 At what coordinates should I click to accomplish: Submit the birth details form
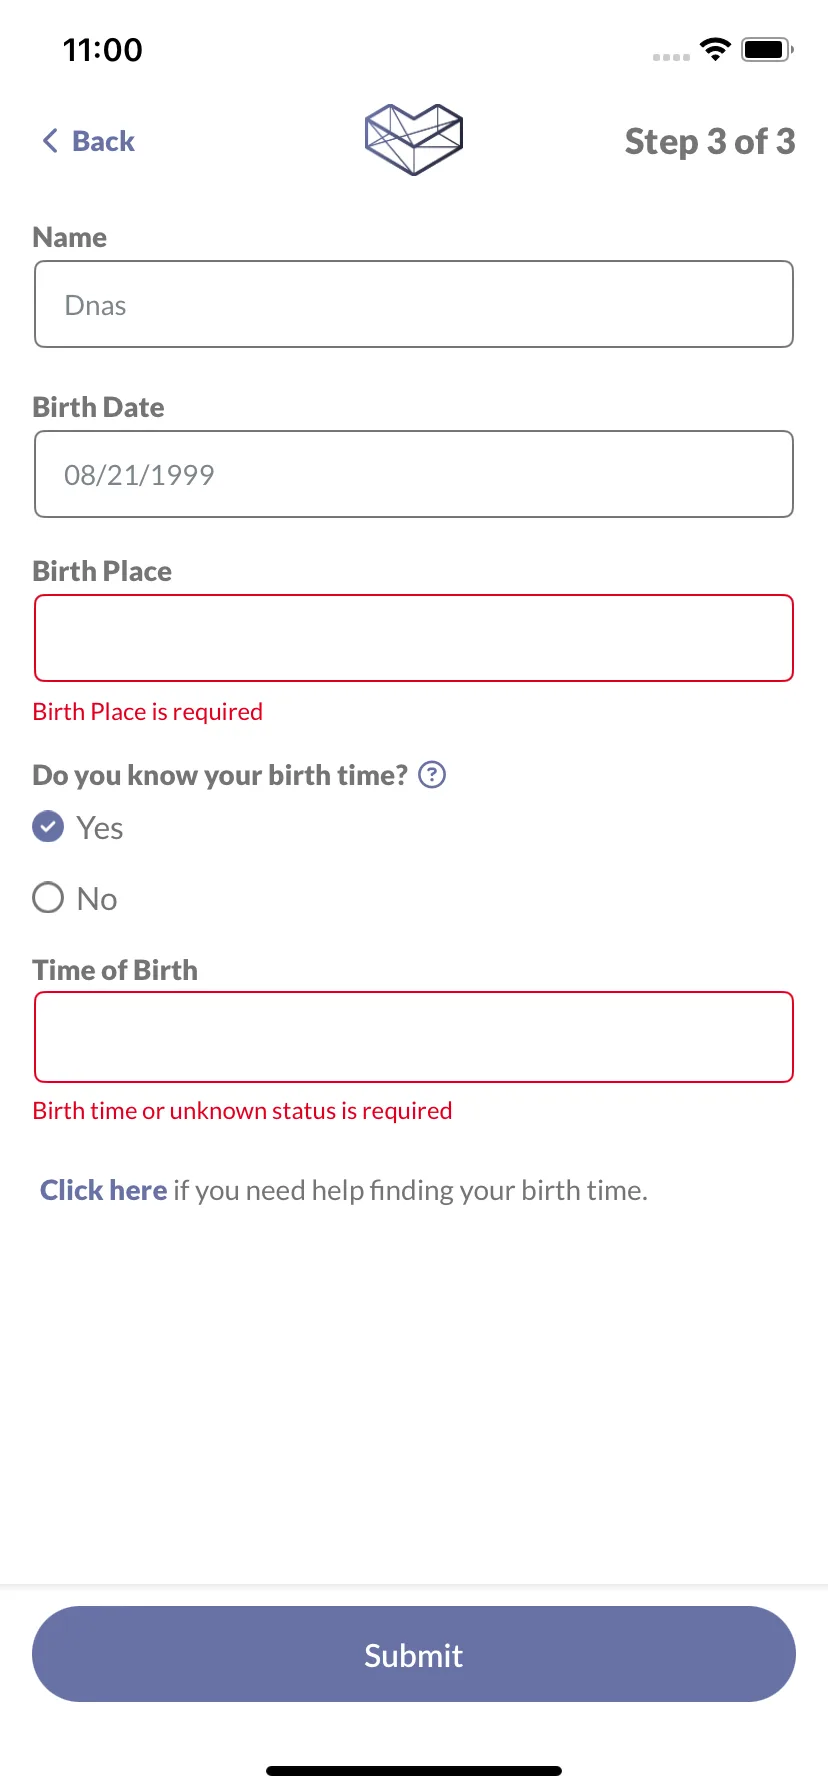pyautogui.click(x=414, y=1654)
